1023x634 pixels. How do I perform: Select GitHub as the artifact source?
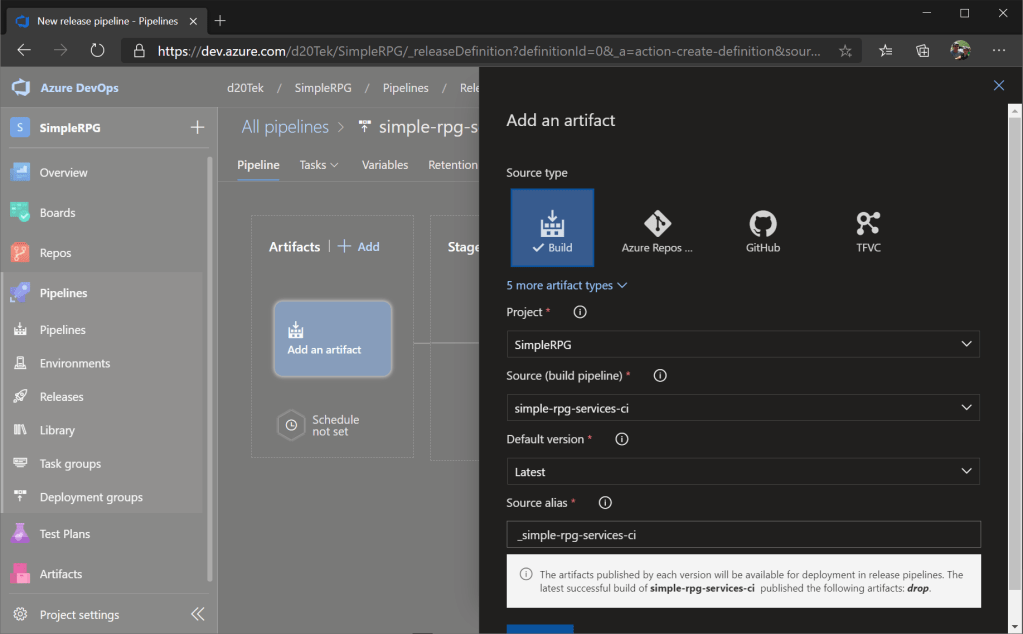click(762, 228)
